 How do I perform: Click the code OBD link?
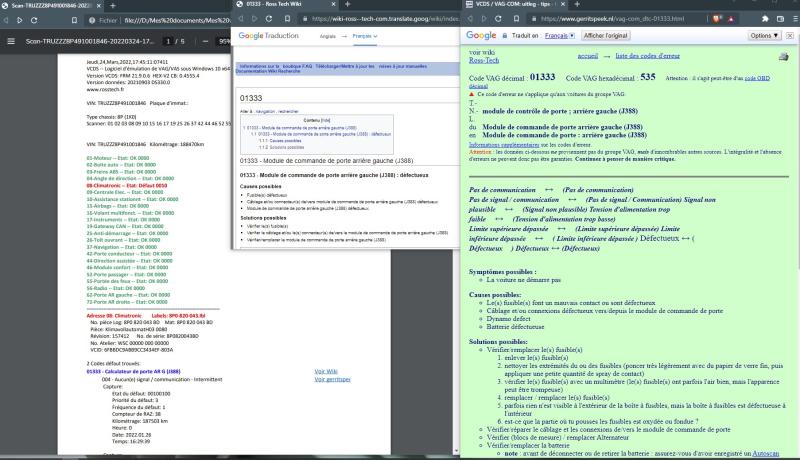tap(757, 78)
